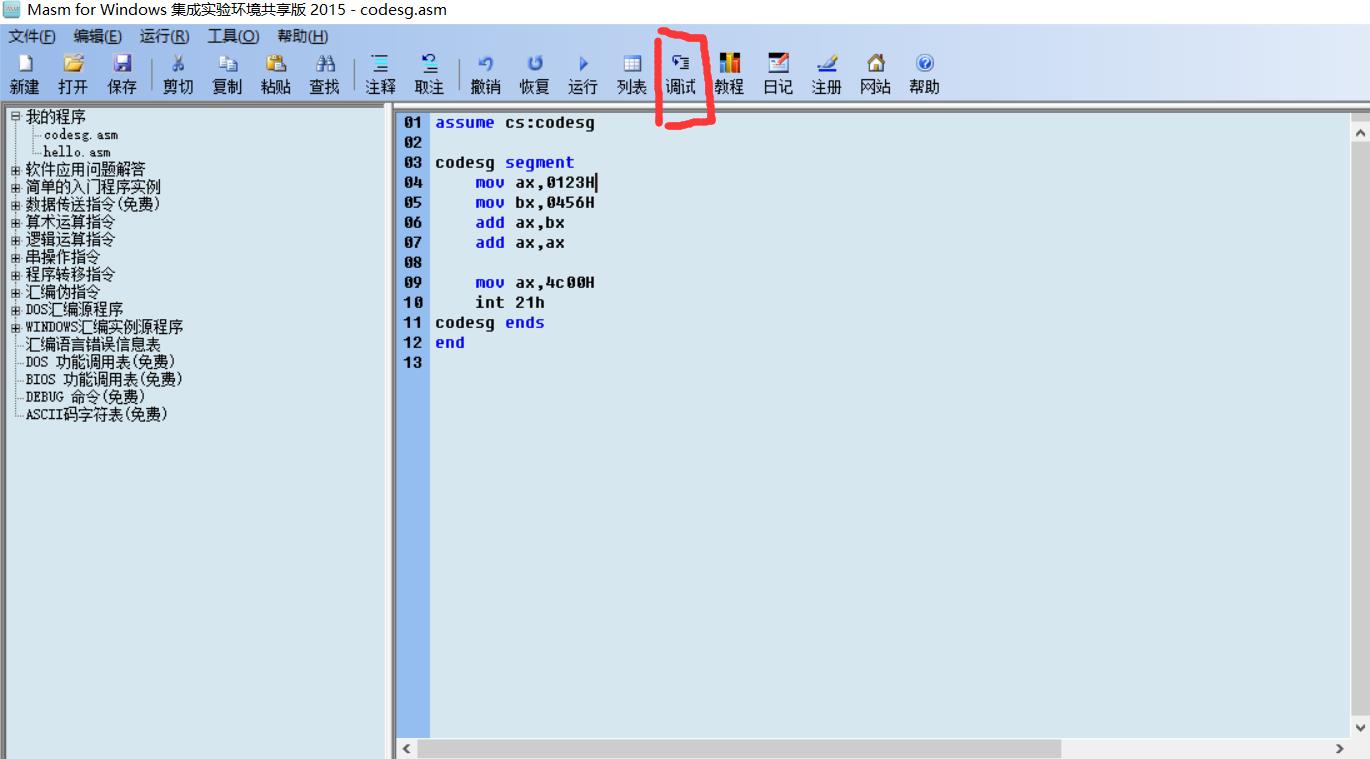Open the 工具(O) menu
This screenshot has height=759, width=1370.
(x=233, y=36)
